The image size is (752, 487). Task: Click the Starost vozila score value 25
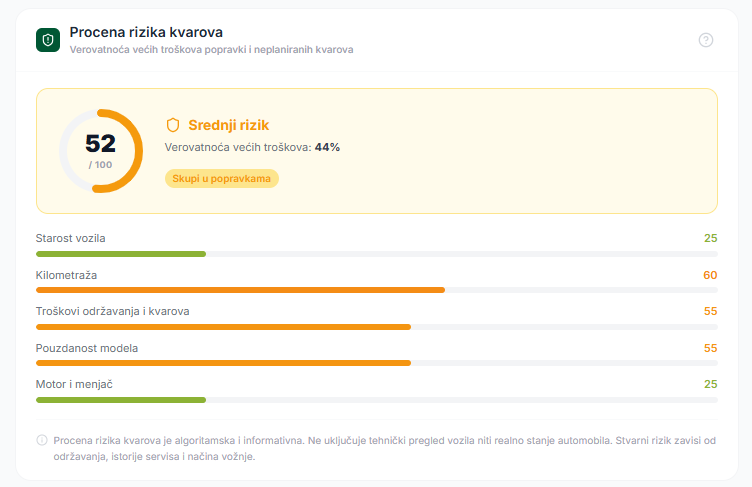click(710, 238)
